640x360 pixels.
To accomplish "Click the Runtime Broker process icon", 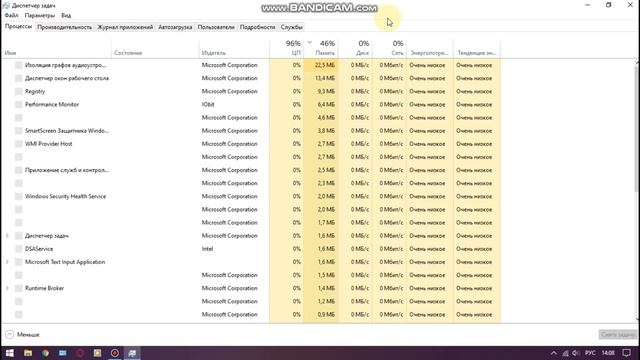I will click(x=18, y=288).
